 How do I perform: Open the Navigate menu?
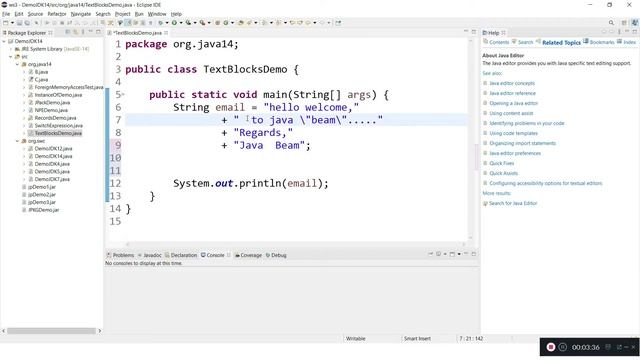[80, 14]
